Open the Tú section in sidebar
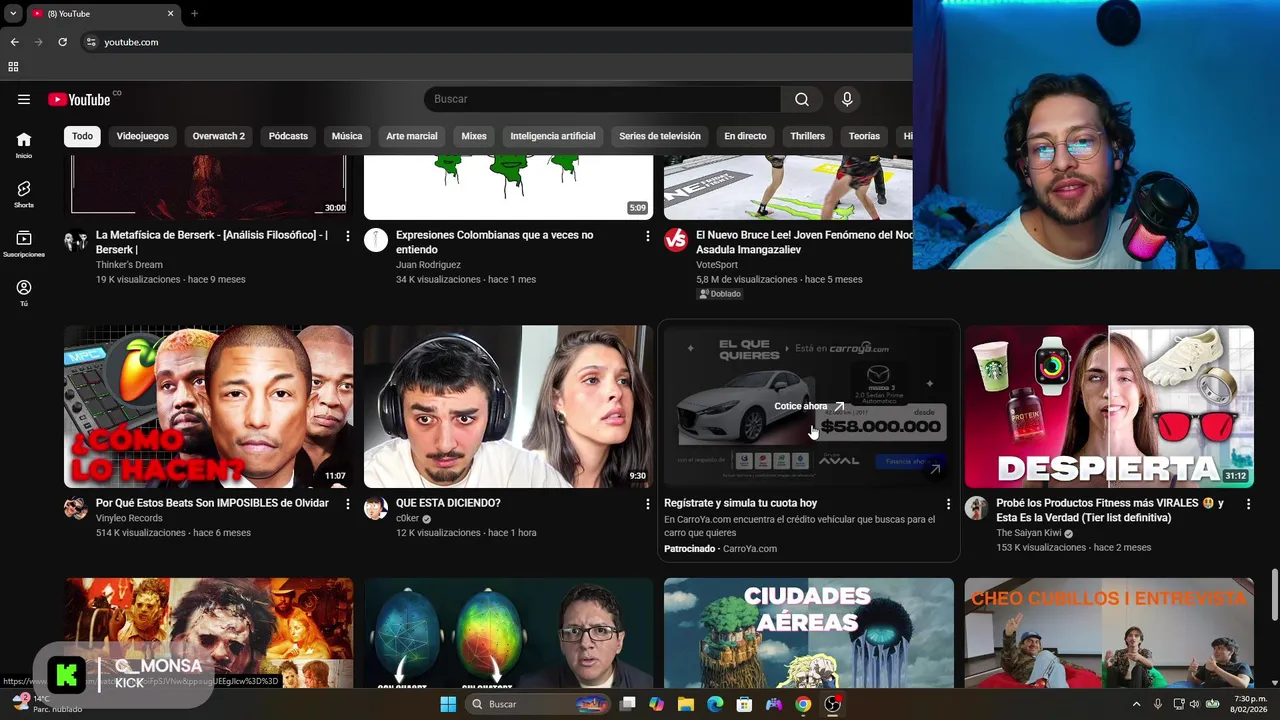 tap(24, 293)
